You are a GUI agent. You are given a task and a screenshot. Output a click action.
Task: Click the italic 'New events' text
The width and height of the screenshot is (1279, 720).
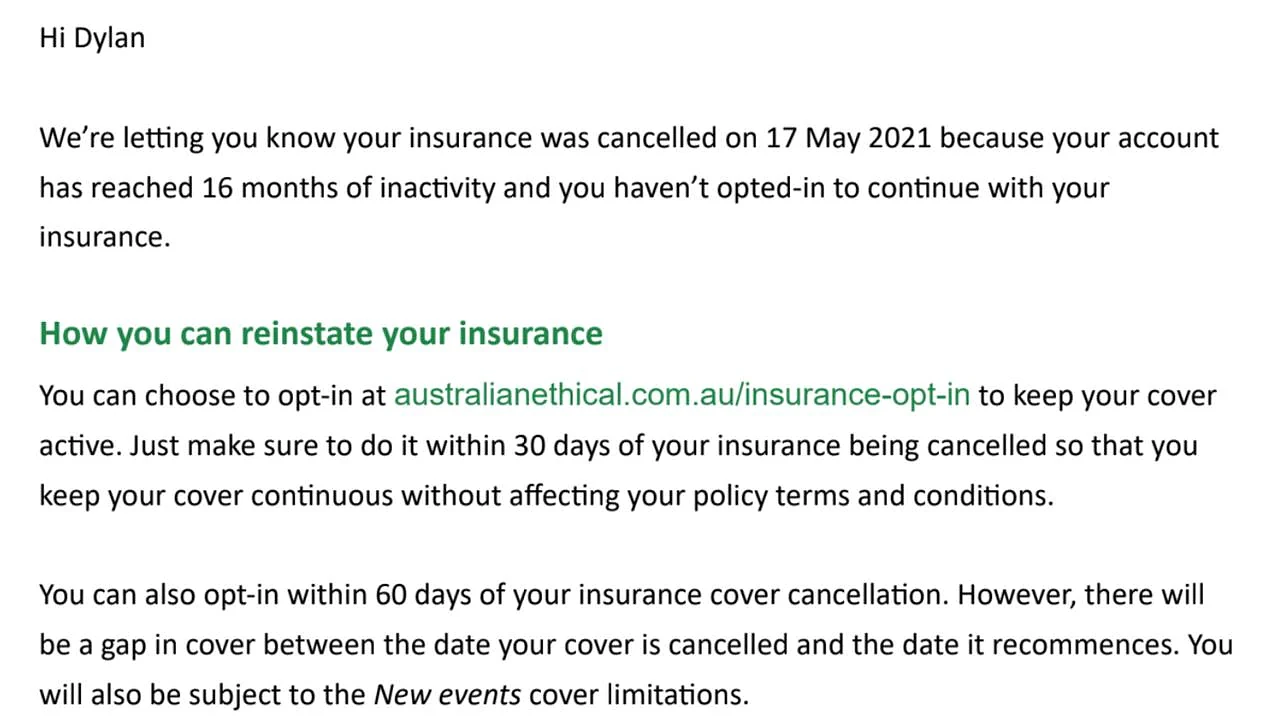447,694
